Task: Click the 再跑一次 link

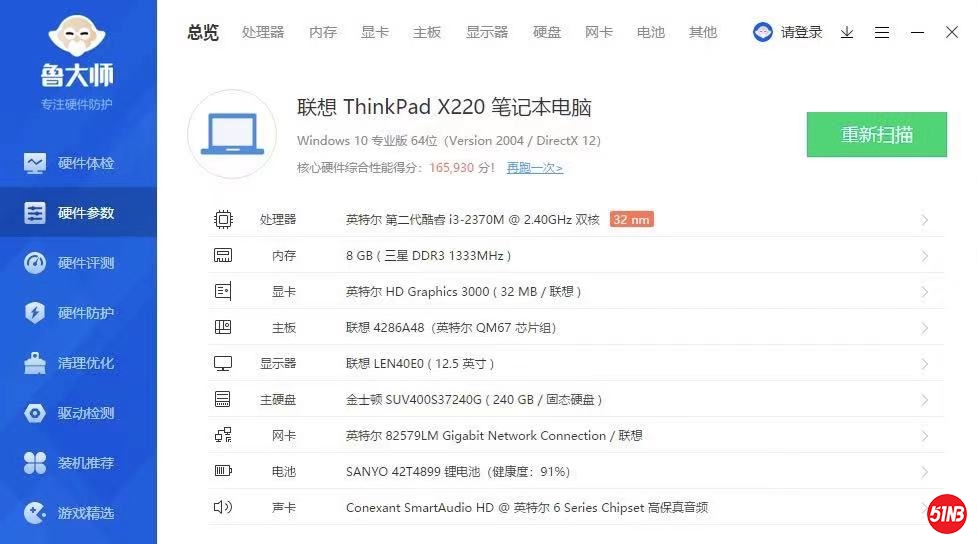Action: click(x=534, y=168)
